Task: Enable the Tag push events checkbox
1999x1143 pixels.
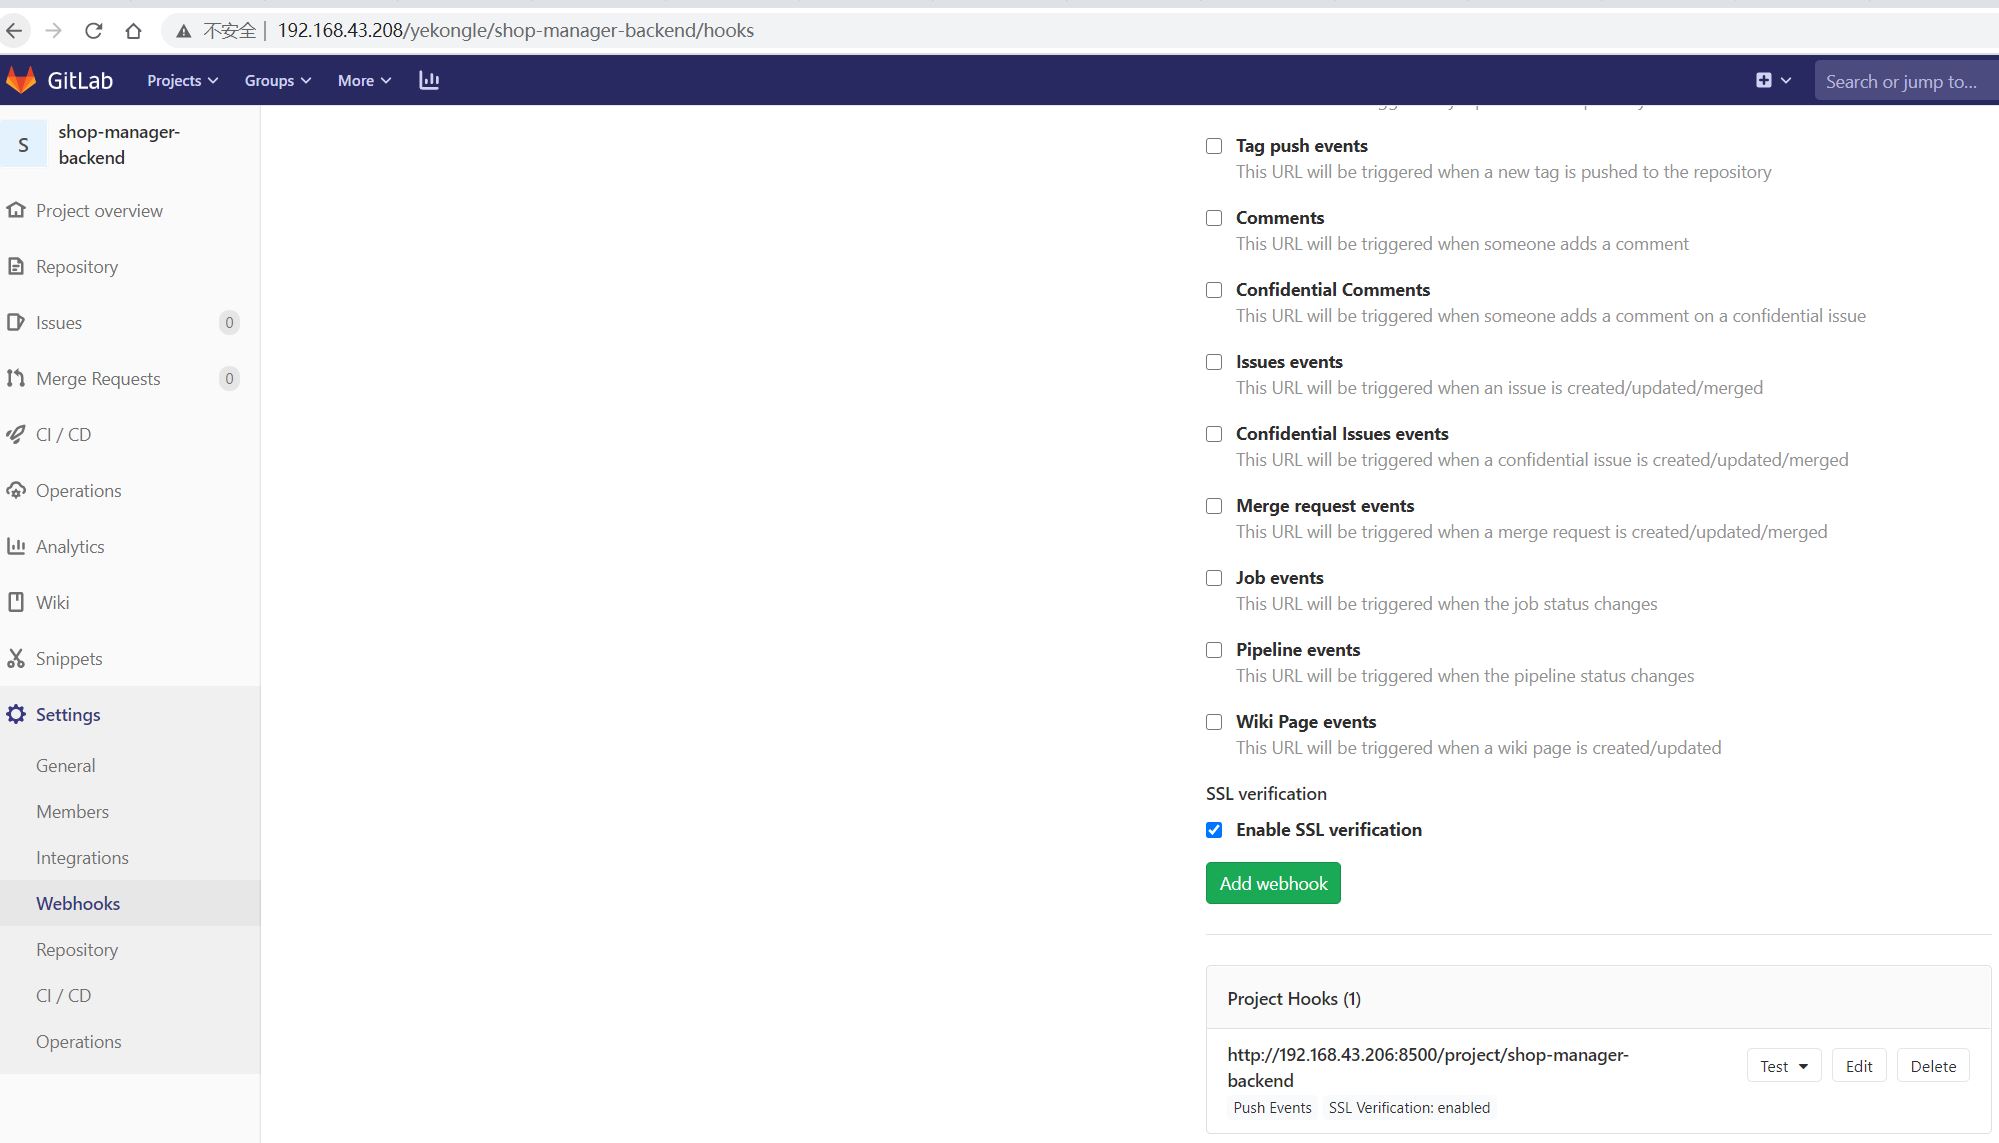Action: [1214, 146]
